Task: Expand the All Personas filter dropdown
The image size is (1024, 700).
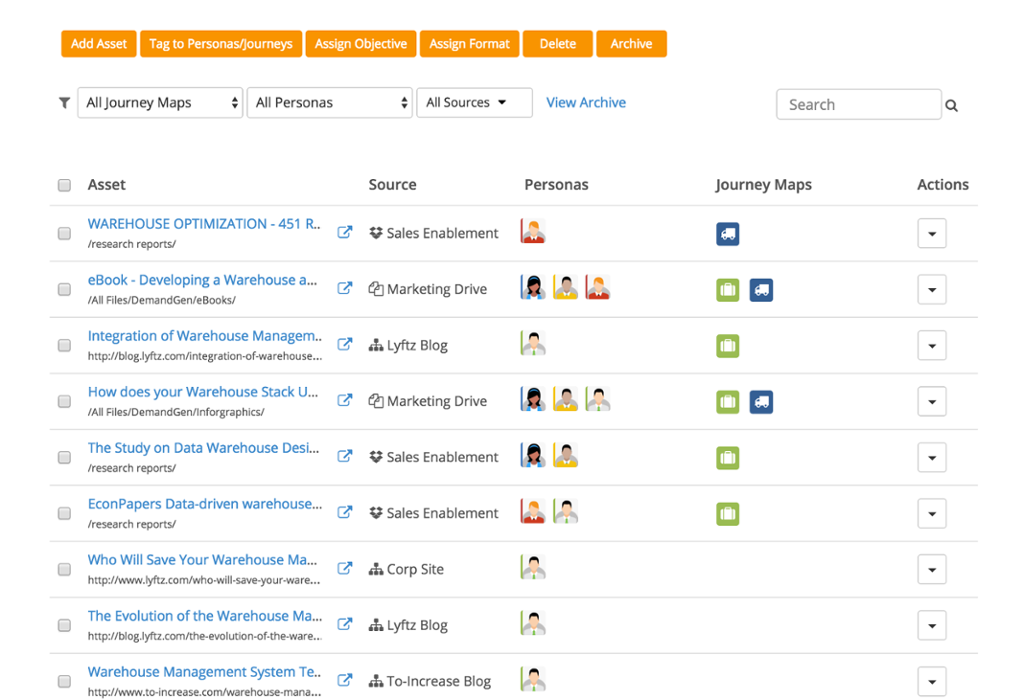Action: pyautogui.click(x=330, y=103)
